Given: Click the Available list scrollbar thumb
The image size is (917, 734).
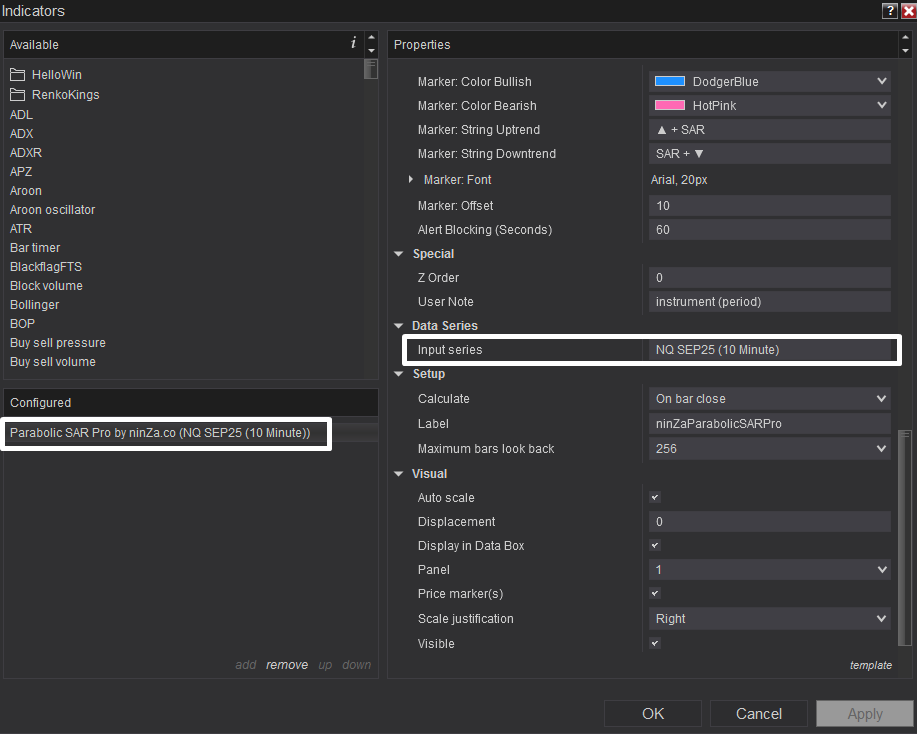Looking at the screenshot, I should click(x=371, y=68).
